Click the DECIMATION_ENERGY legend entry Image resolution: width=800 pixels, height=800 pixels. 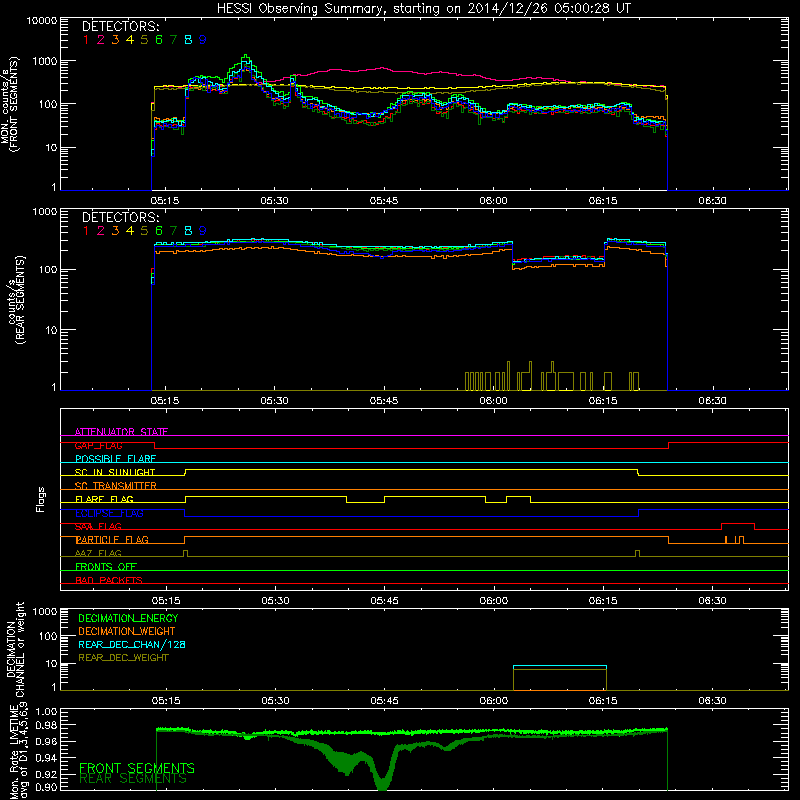tap(128, 618)
